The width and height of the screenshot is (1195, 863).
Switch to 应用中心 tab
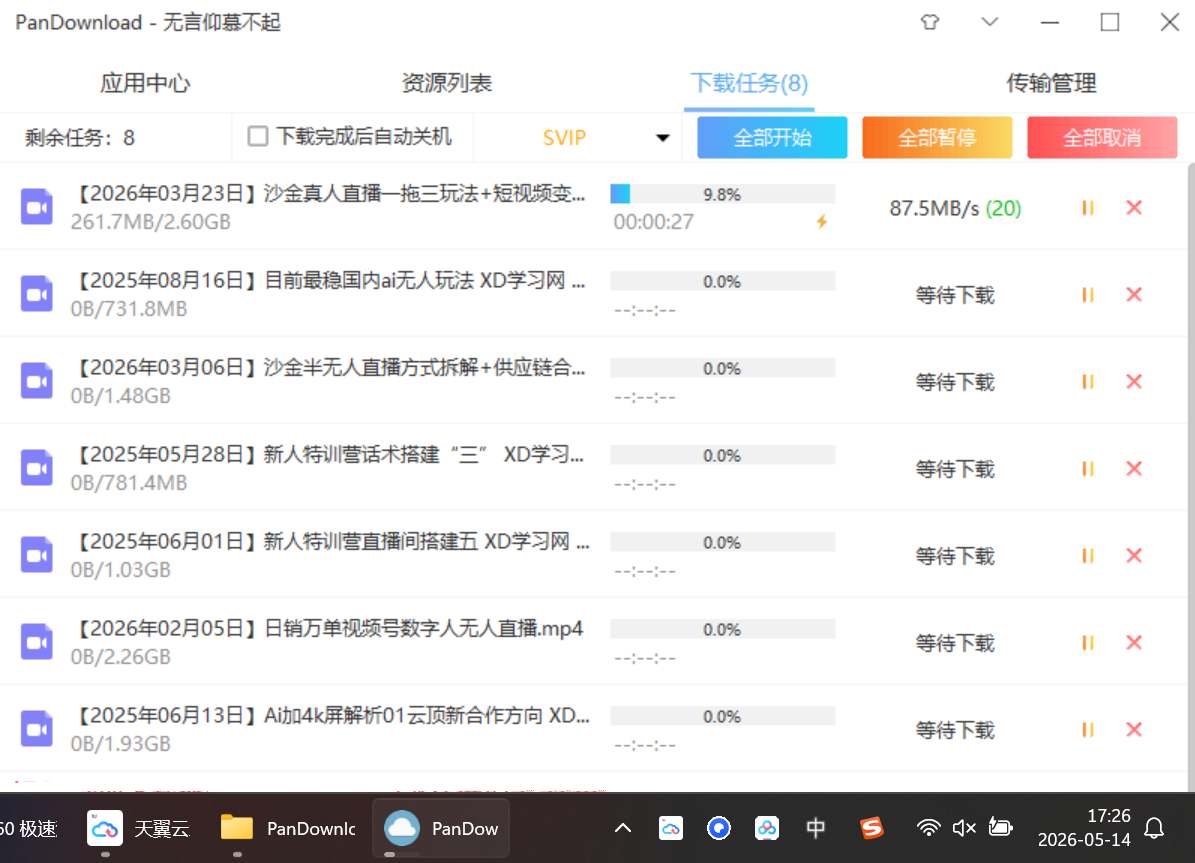145,82
